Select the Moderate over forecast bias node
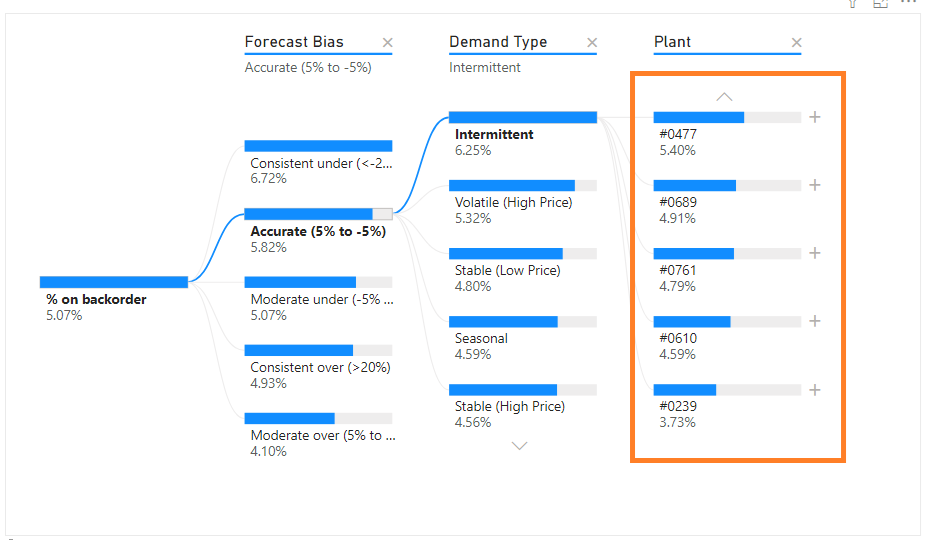 318,418
